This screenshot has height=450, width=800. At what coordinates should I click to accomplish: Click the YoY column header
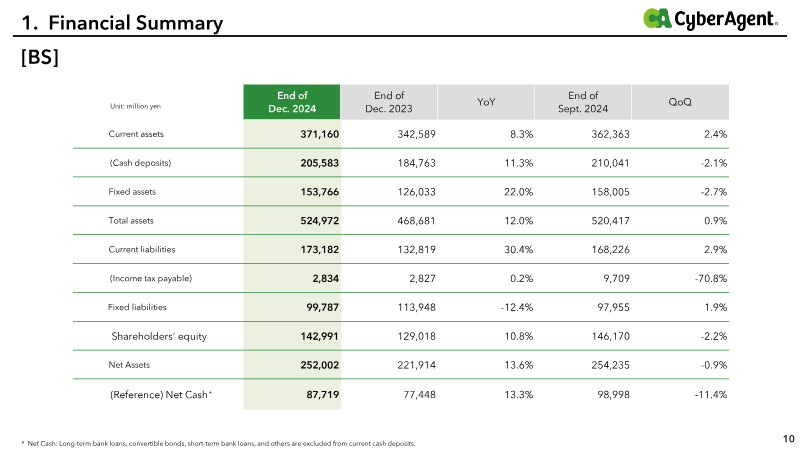click(486, 102)
